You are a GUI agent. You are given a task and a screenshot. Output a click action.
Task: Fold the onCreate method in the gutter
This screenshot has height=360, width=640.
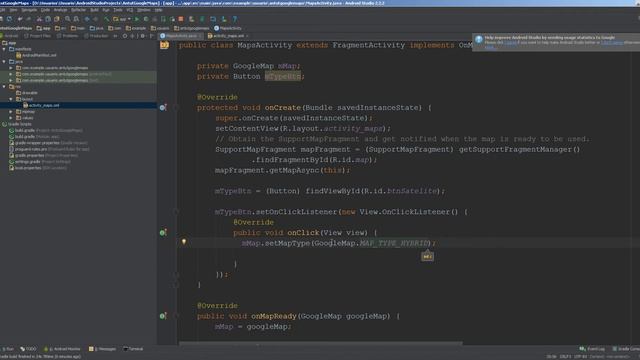coord(176,107)
